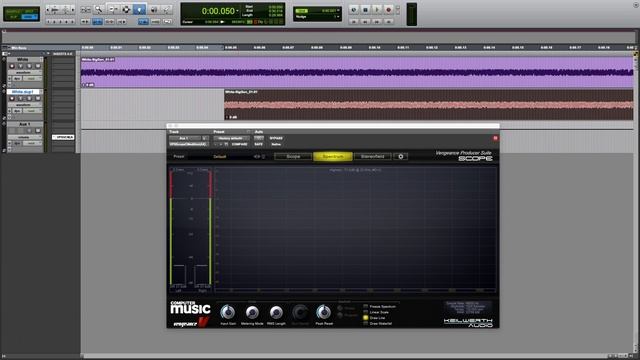The image size is (640, 360).
Task: Select the Pencil tool
Action: 167,9
